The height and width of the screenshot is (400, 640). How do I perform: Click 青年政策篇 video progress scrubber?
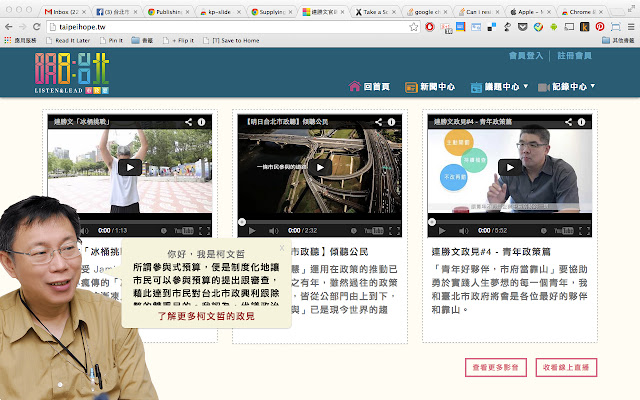click(x=432, y=222)
